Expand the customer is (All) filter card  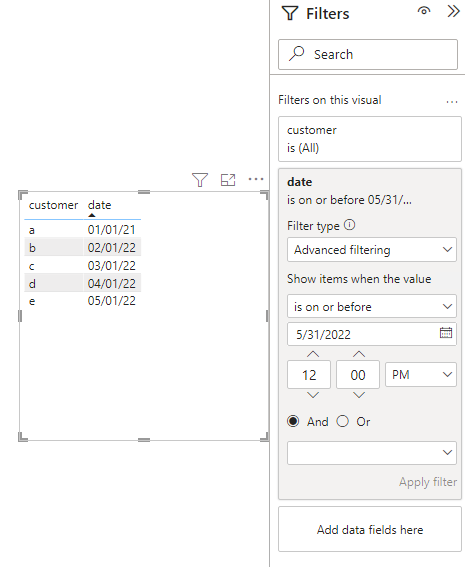pos(370,139)
